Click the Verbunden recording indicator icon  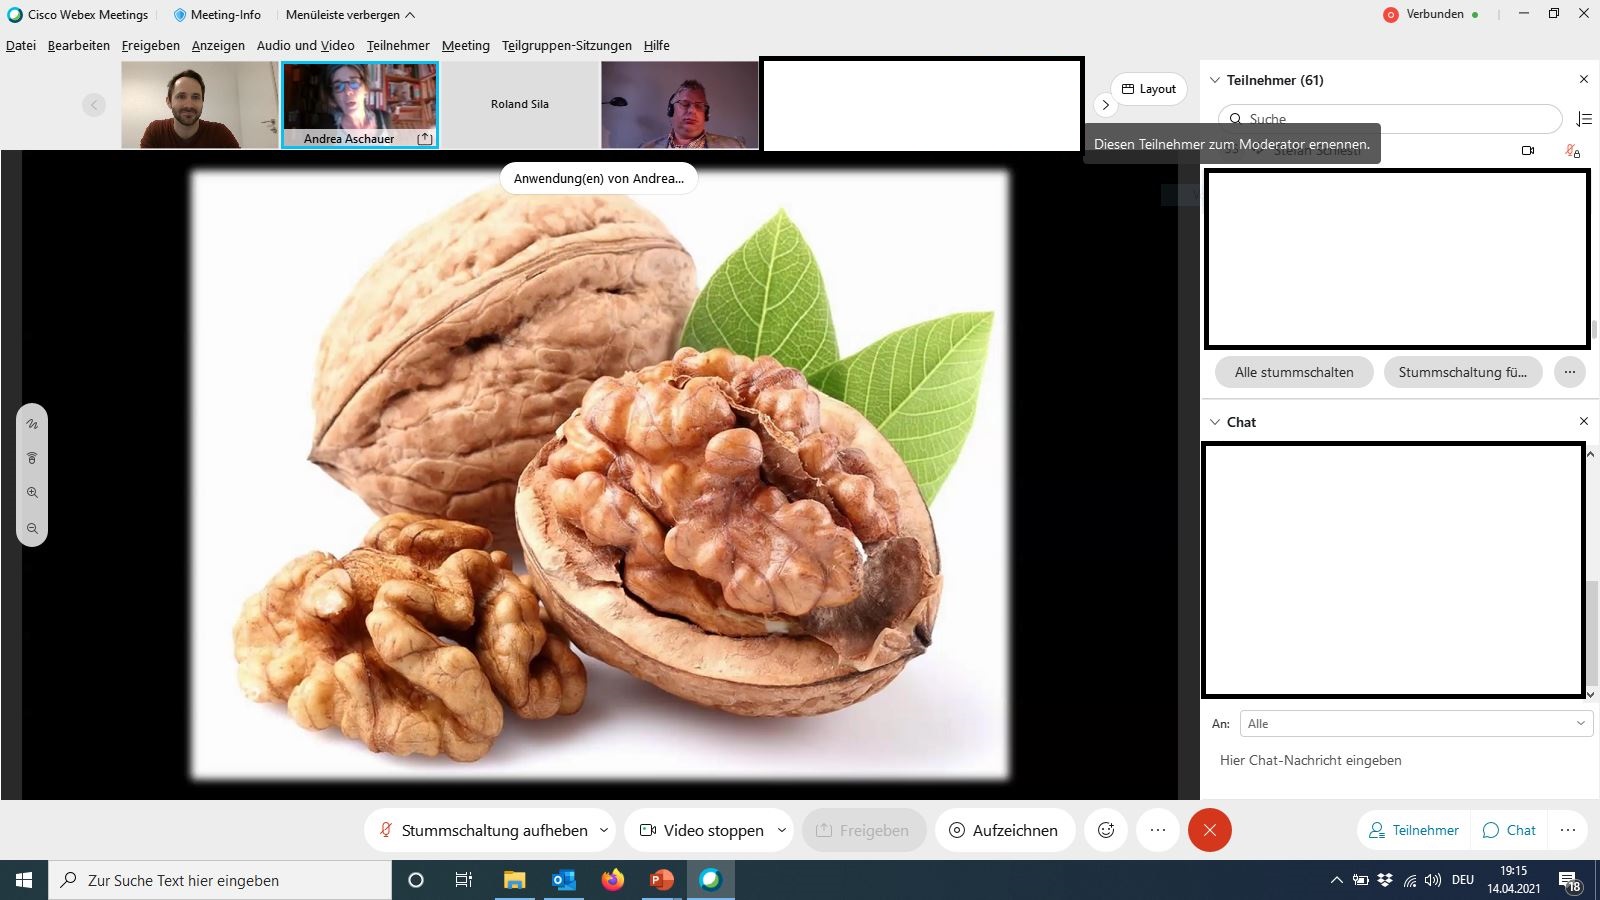[1390, 15]
